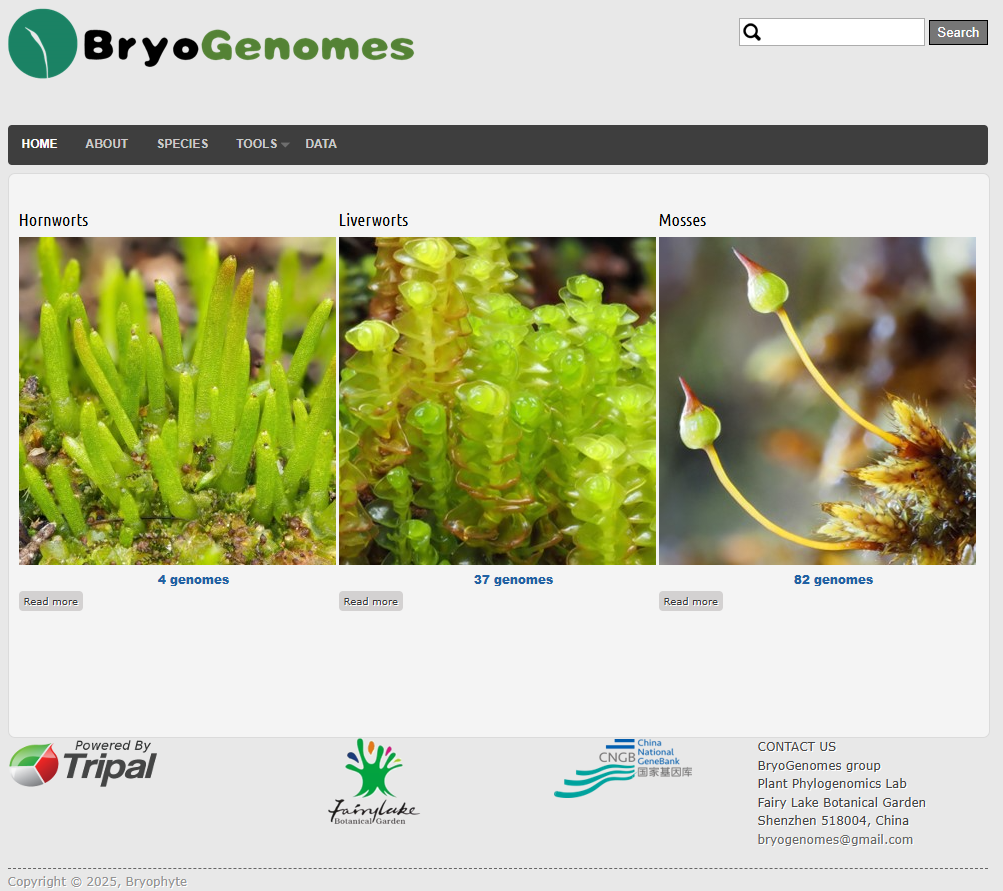This screenshot has height=891, width=1003.
Task: Expand the Tools menu dropdown arrow
Action: (285, 145)
